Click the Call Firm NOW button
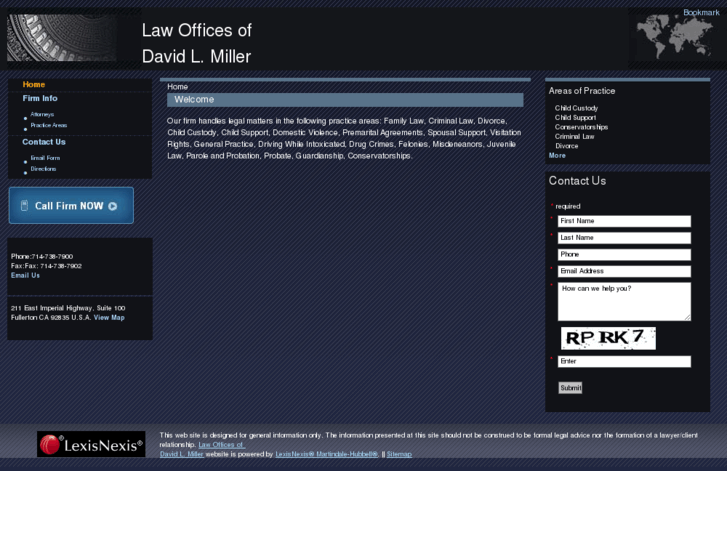The height and width of the screenshot is (545, 727). (71, 205)
